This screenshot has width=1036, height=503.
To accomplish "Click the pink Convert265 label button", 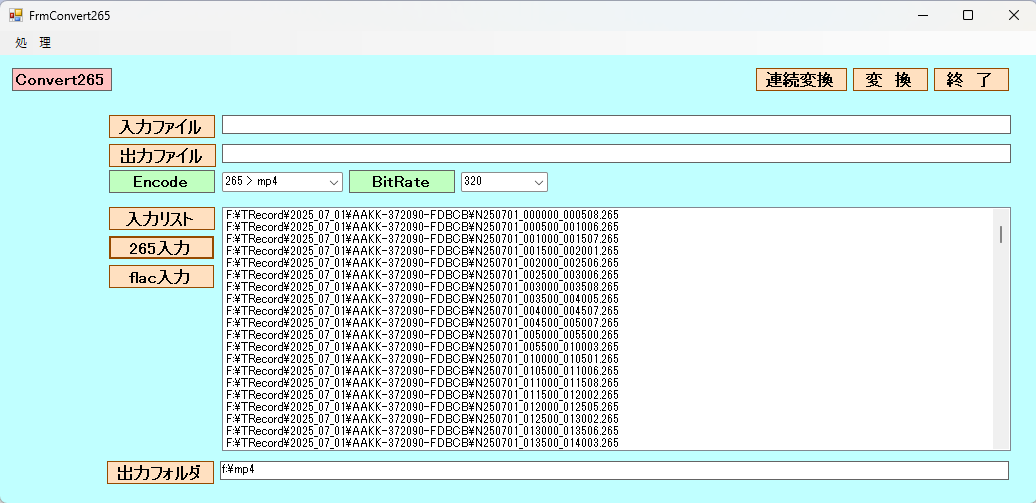I will (61, 80).
